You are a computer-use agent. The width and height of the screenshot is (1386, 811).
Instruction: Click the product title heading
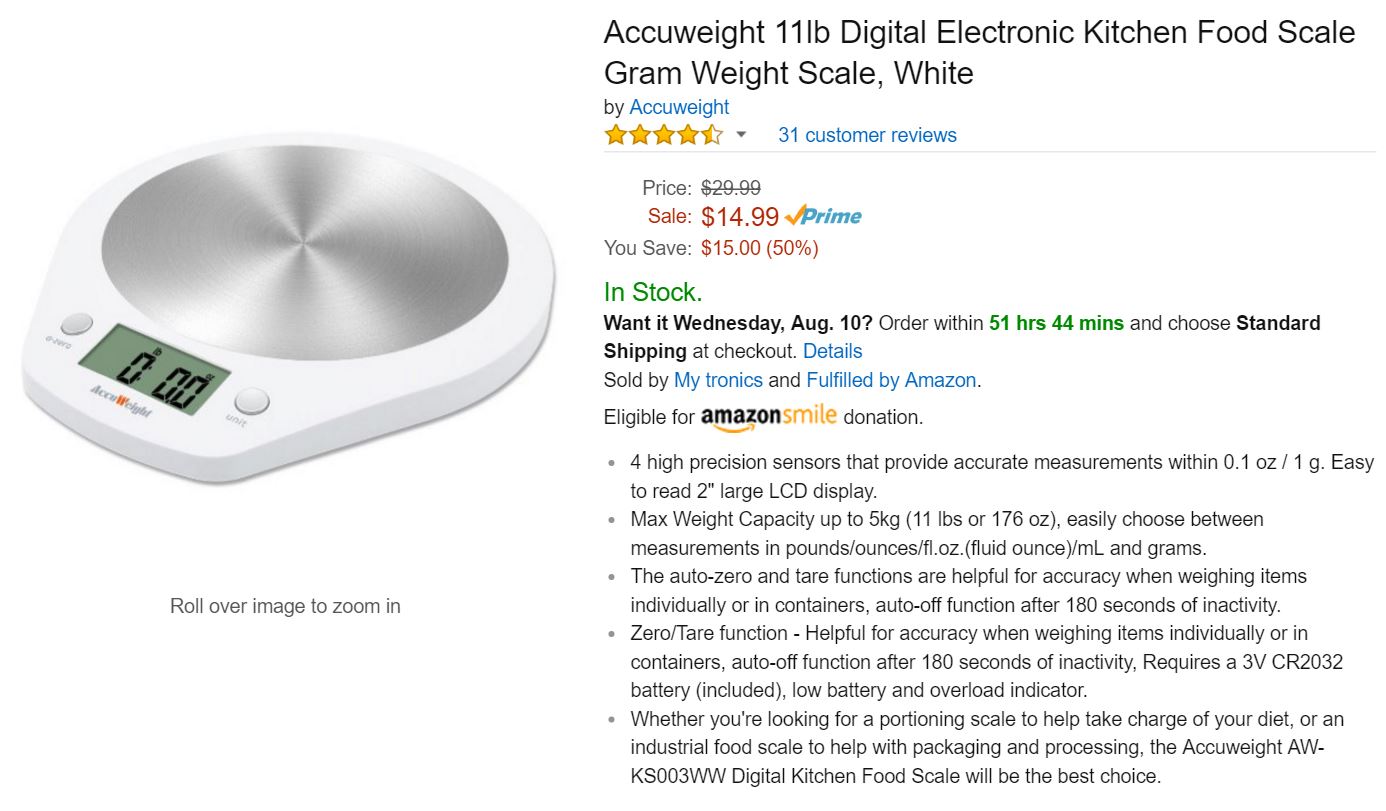[979, 52]
